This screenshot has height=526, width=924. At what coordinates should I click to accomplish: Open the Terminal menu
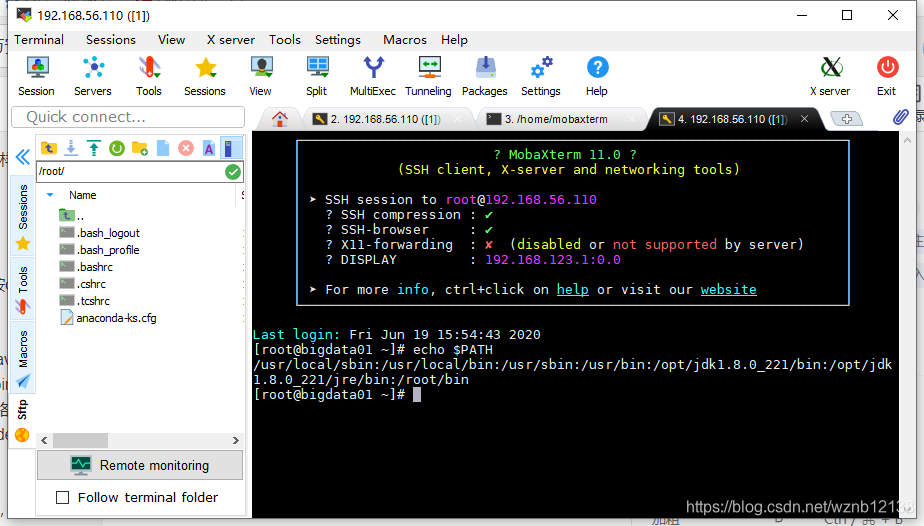click(x=39, y=40)
